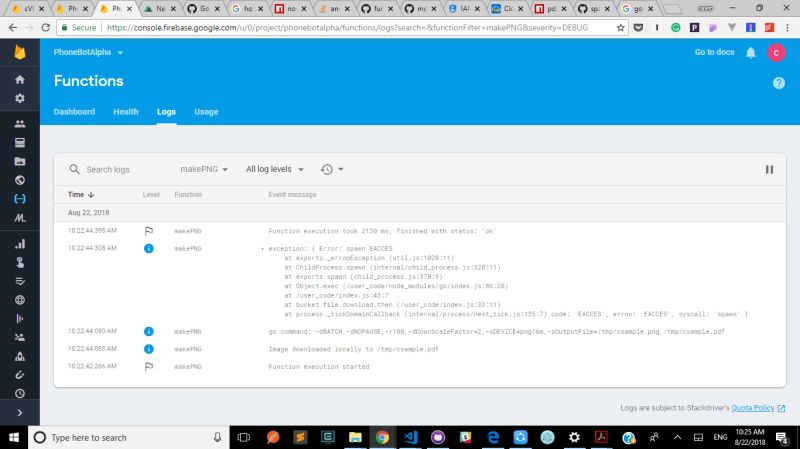The width and height of the screenshot is (800, 449).
Task: Open File Explorer from taskbar
Action: (355, 437)
